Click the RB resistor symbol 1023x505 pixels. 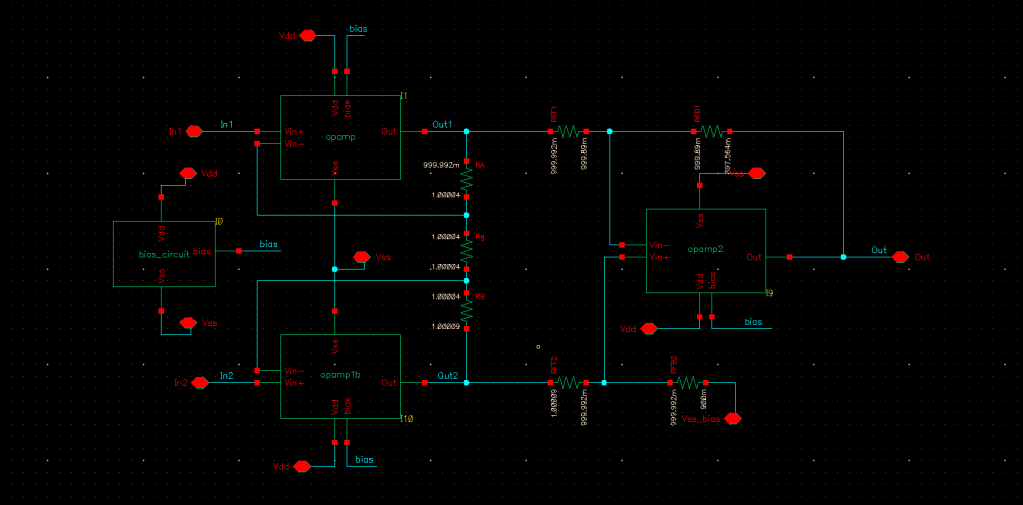[x=467, y=311]
